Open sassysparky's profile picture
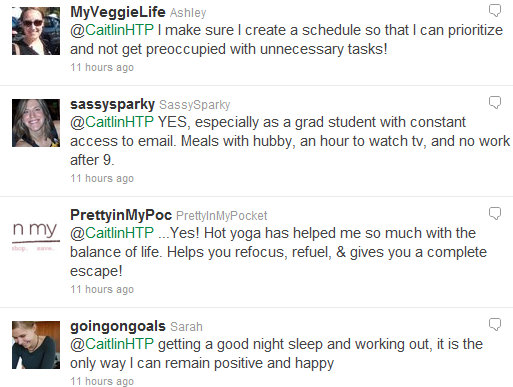 coord(36,123)
